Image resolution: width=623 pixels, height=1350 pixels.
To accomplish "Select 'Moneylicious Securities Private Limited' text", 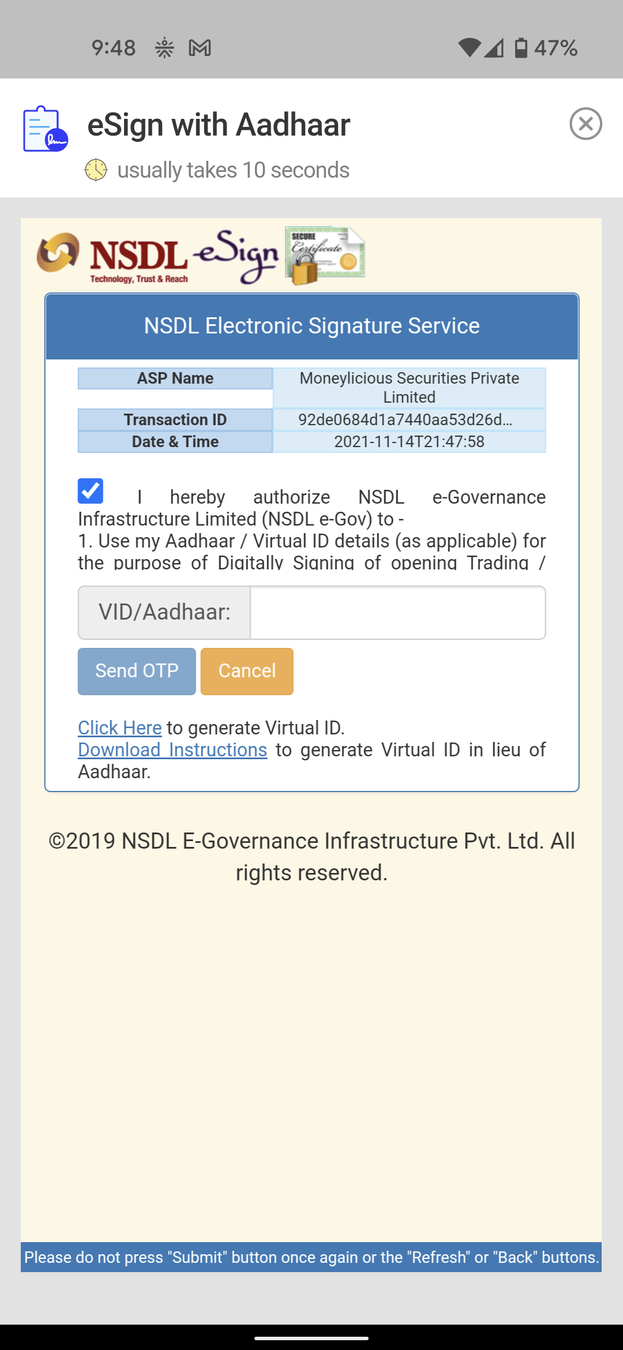I will click(x=409, y=387).
